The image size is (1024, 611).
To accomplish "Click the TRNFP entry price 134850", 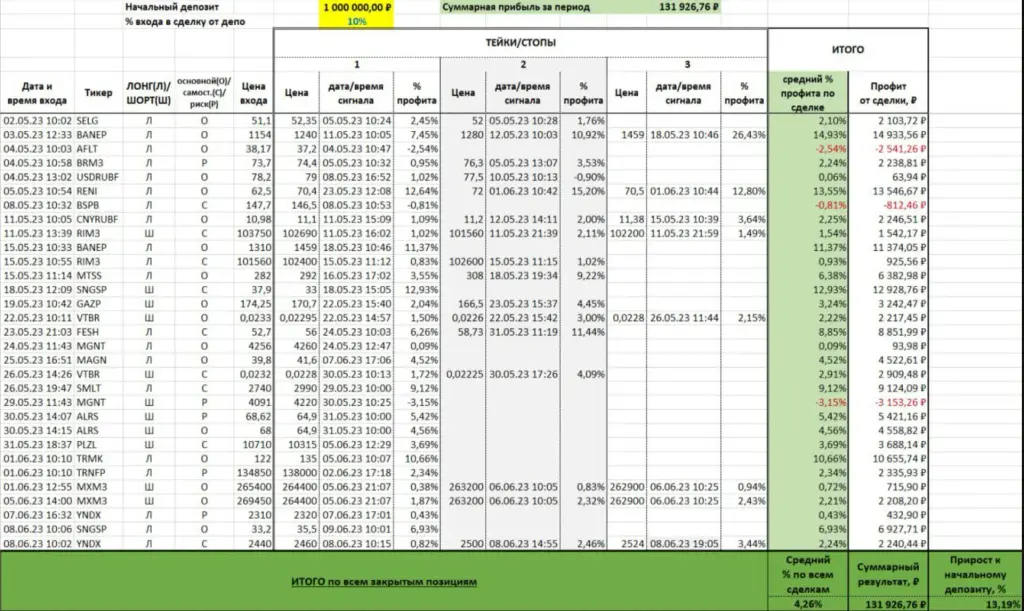I will (253, 473).
